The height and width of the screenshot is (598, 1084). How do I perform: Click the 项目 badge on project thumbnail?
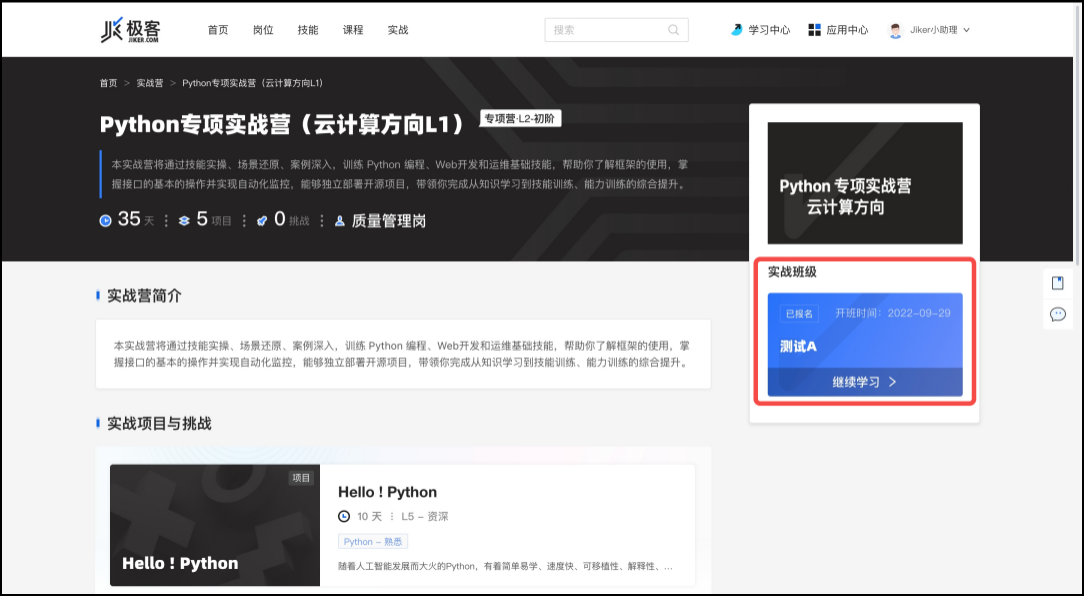(301, 478)
